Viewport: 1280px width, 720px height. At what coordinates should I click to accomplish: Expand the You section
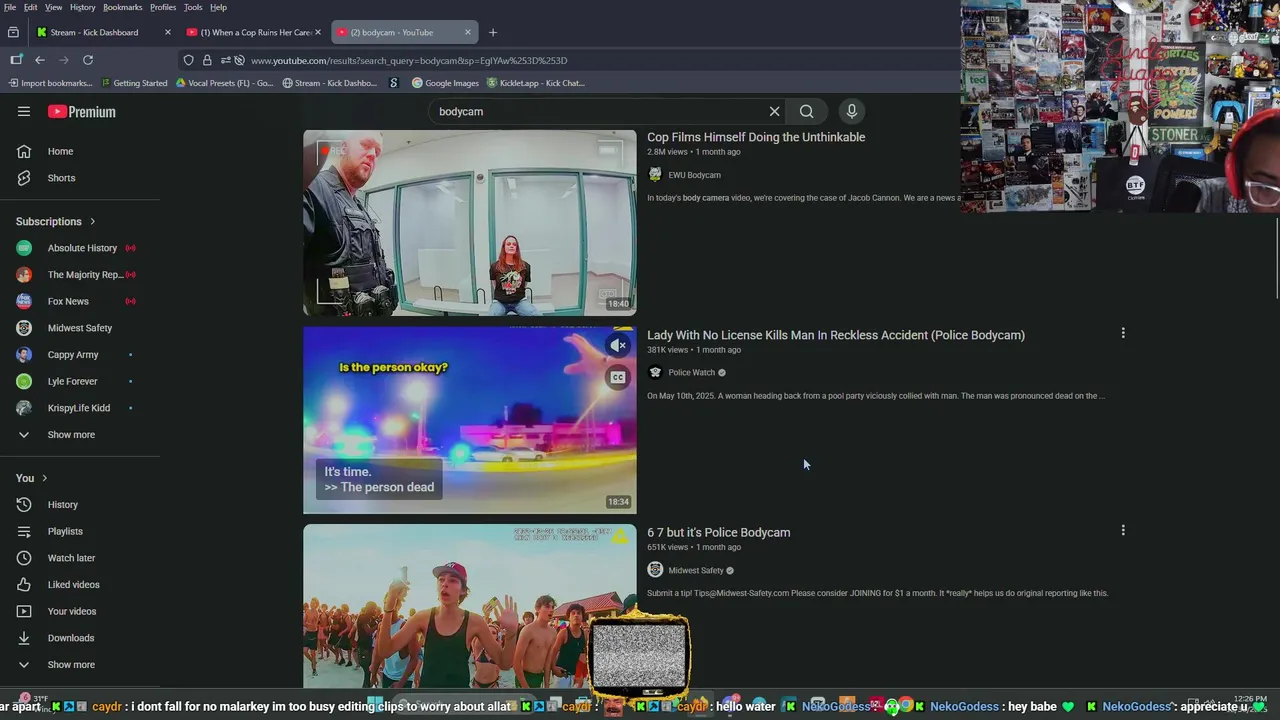coord(32,478)
